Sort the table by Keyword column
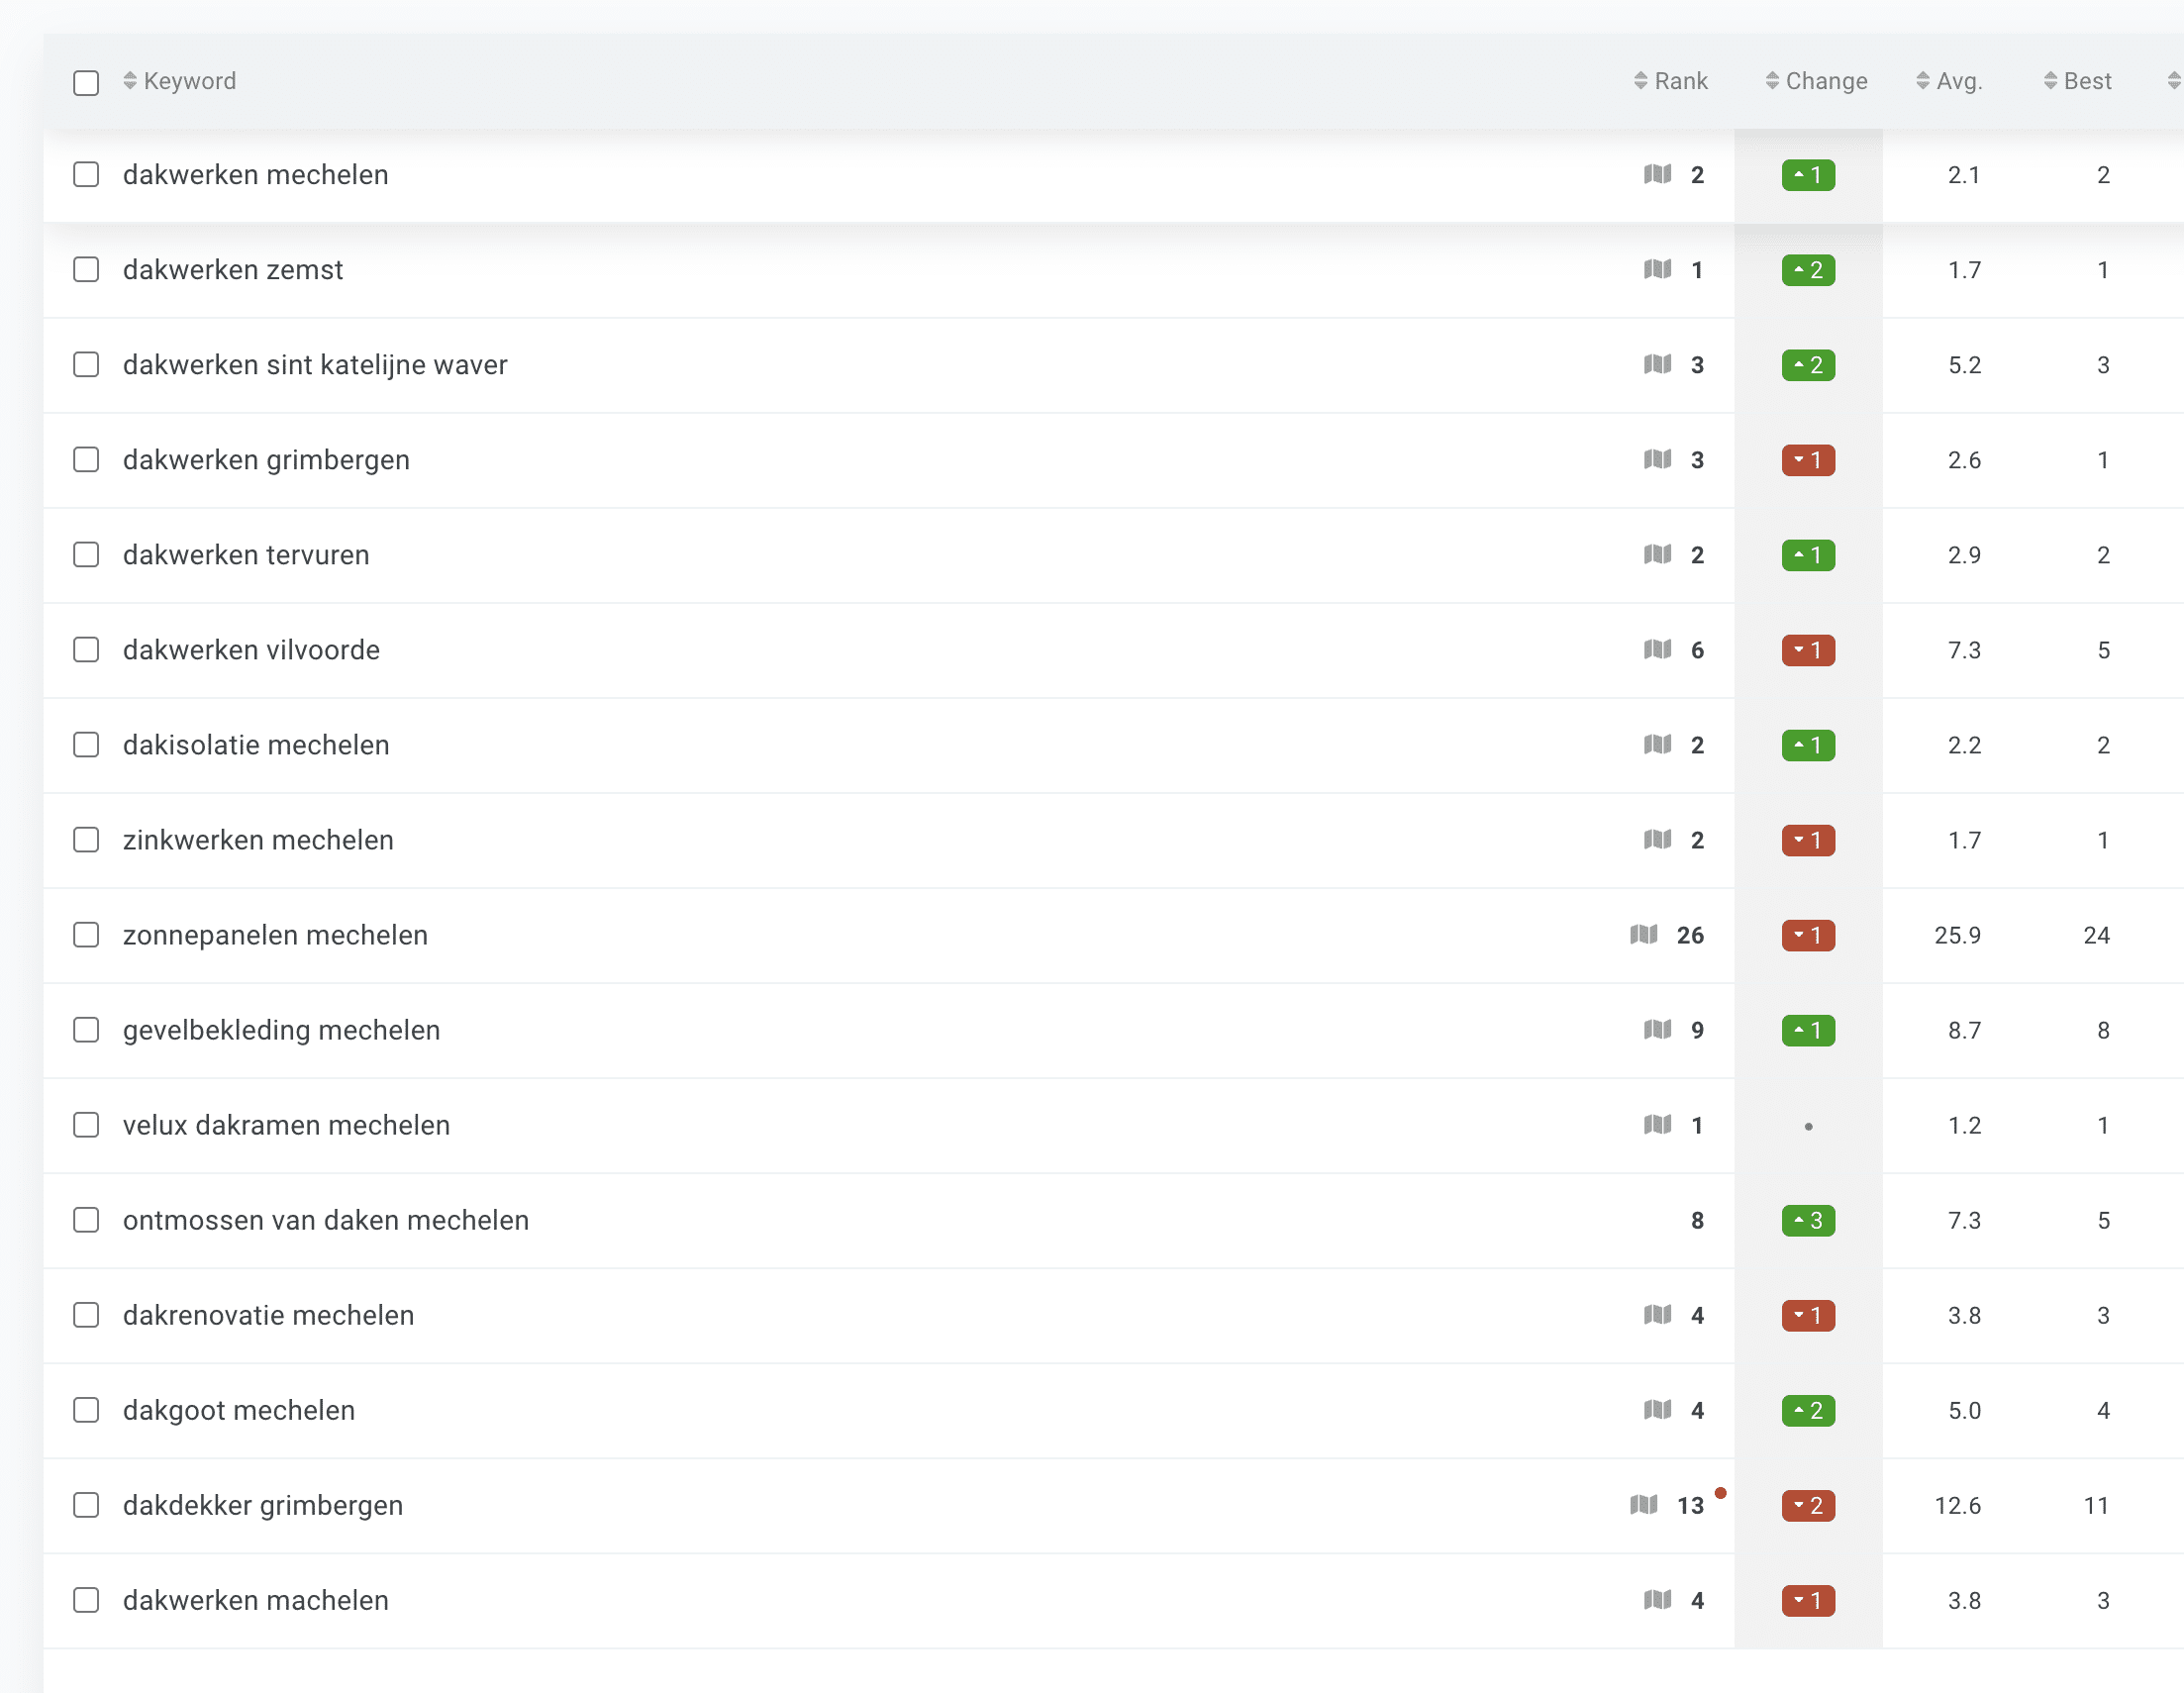2184x1693 pixels. pos(179,81)
